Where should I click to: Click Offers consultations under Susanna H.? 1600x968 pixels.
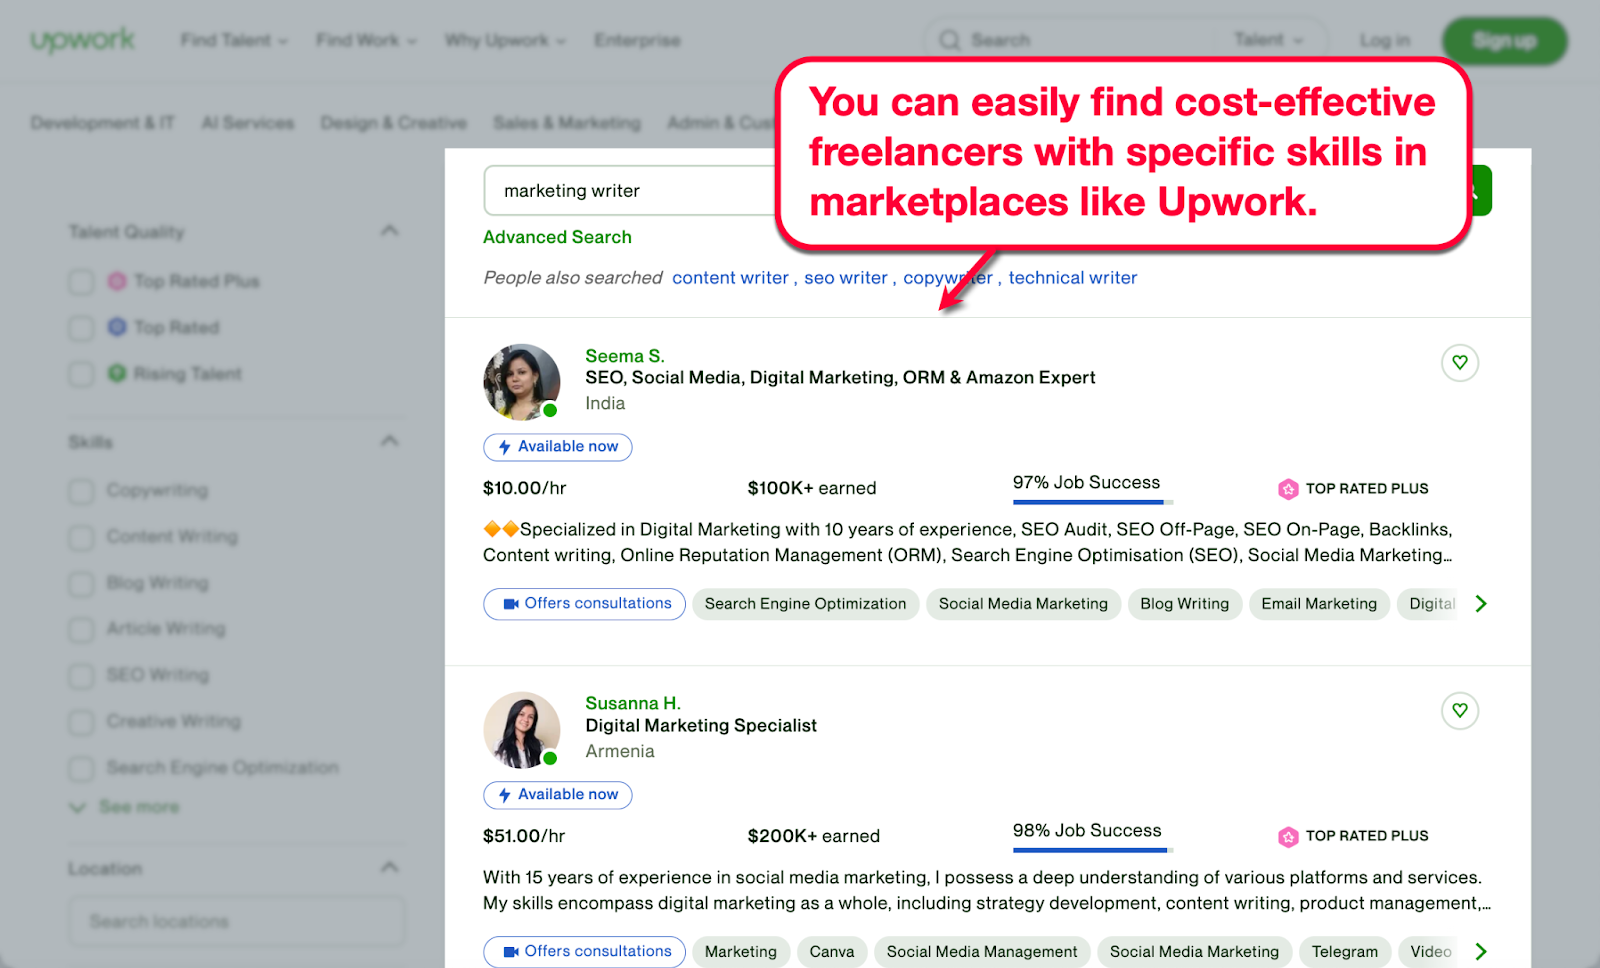(584, 951)
